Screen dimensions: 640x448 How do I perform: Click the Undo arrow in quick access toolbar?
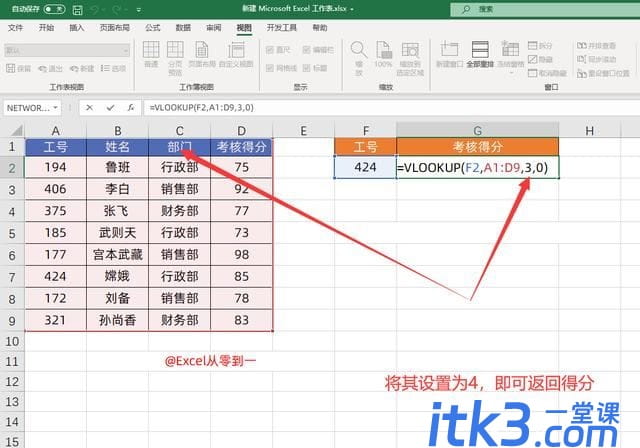tap(96, 10)
